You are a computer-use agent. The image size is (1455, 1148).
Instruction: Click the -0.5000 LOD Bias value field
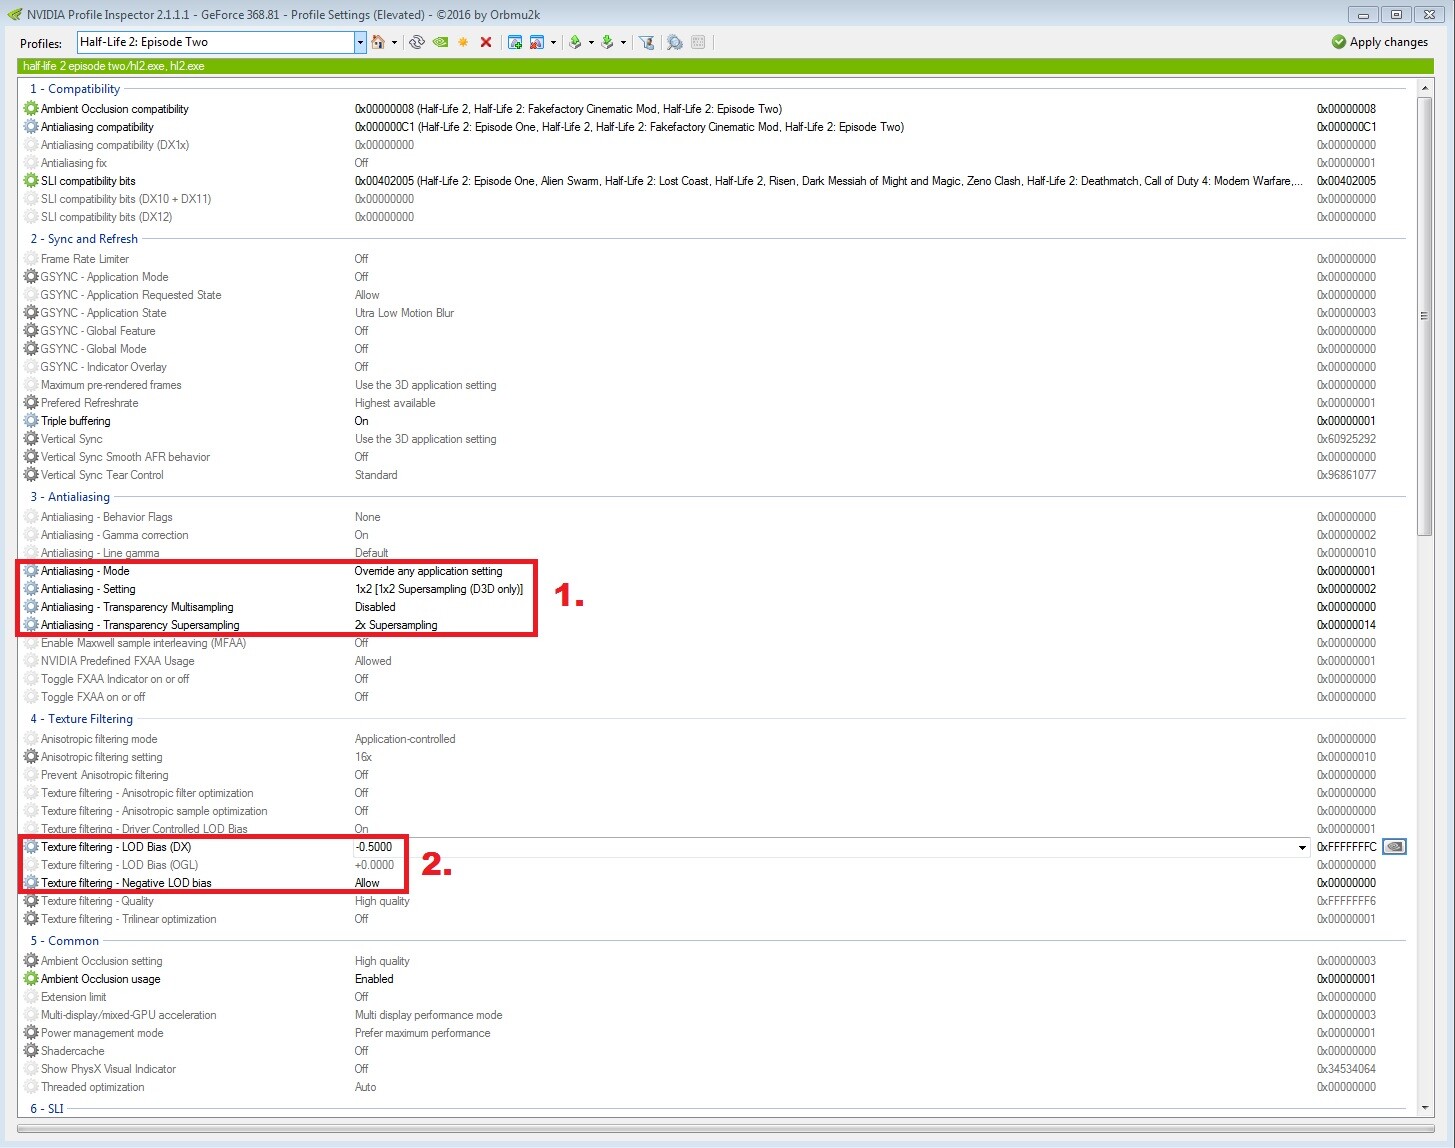click(x=825, y=847)
